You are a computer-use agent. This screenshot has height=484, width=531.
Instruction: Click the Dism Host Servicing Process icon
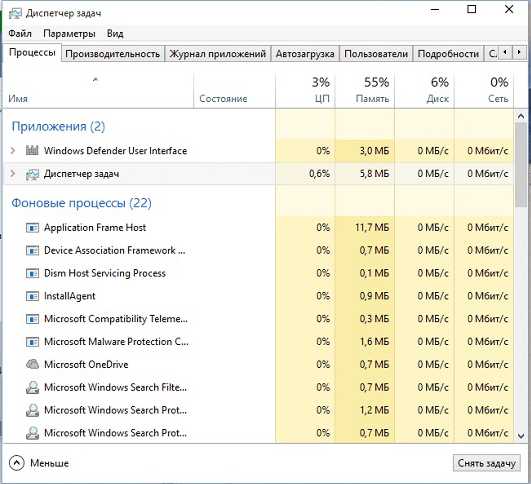coord(32,273)
